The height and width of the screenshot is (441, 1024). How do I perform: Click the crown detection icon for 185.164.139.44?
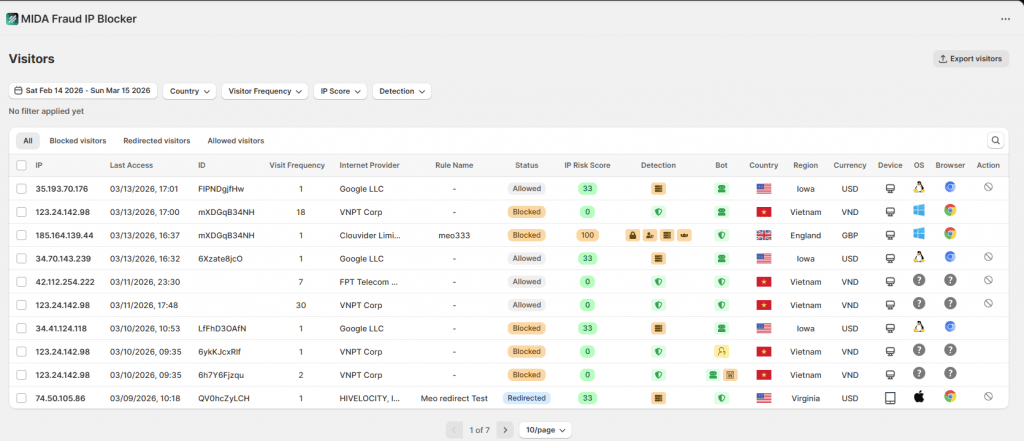click(684, 235)
